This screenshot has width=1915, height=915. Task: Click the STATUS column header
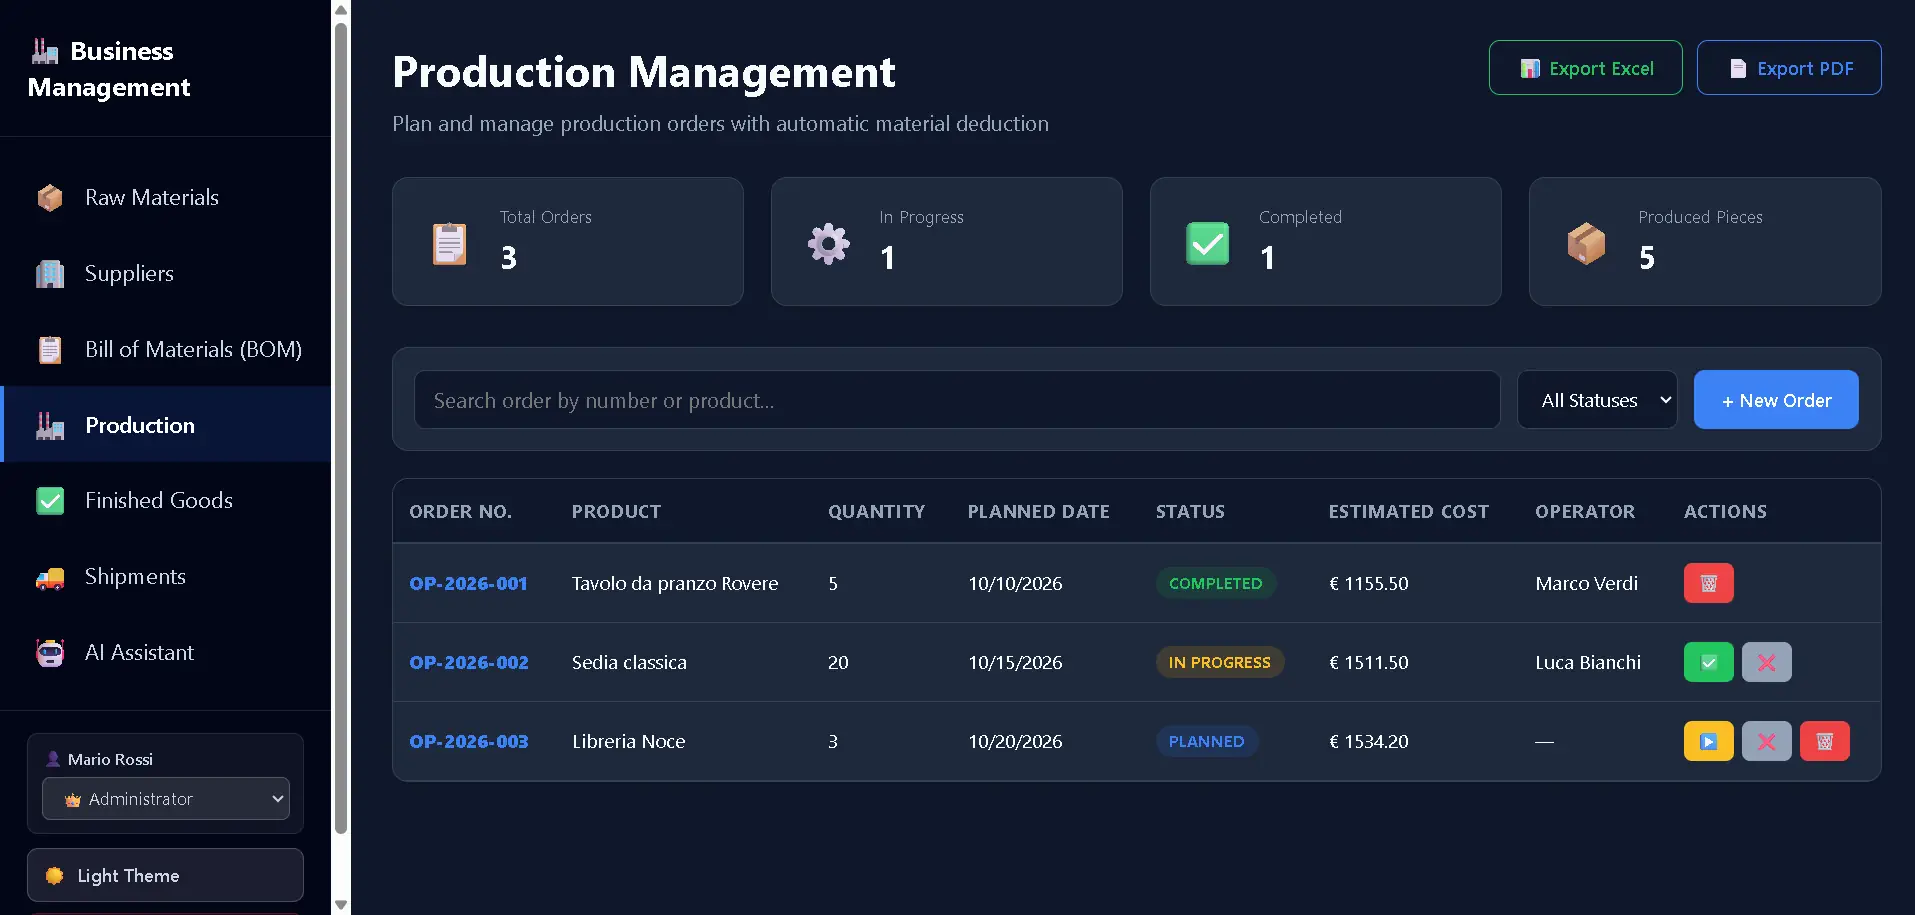click(1190, 512)
